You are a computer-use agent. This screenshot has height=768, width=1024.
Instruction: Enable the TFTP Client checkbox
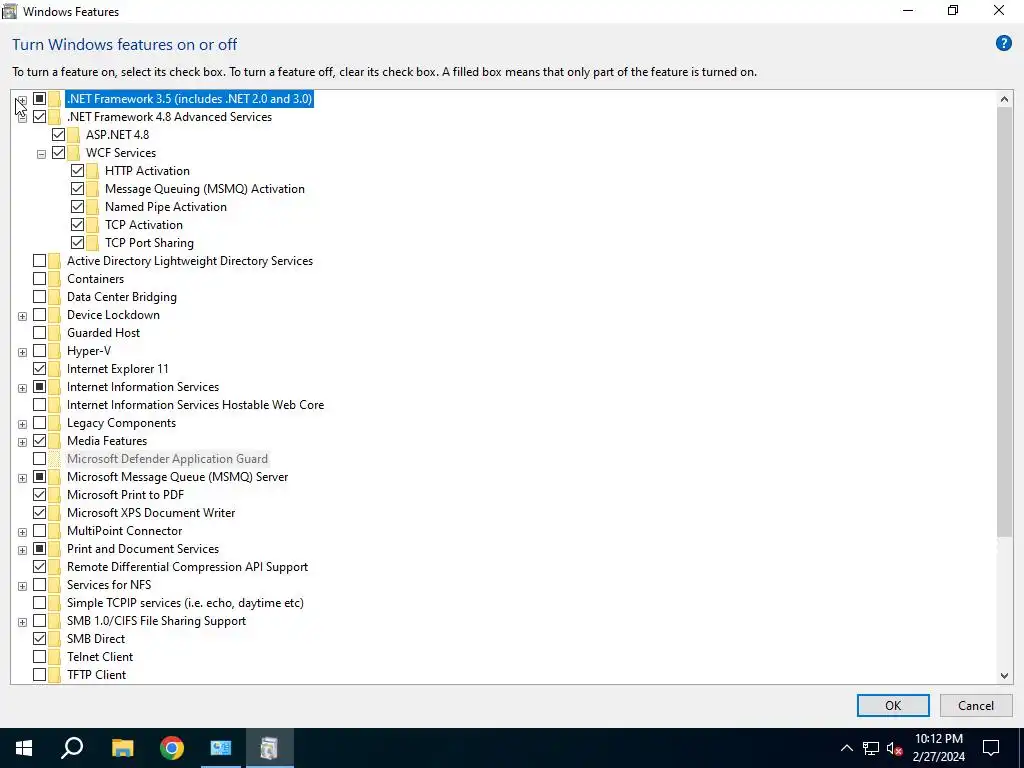[39, 675]
